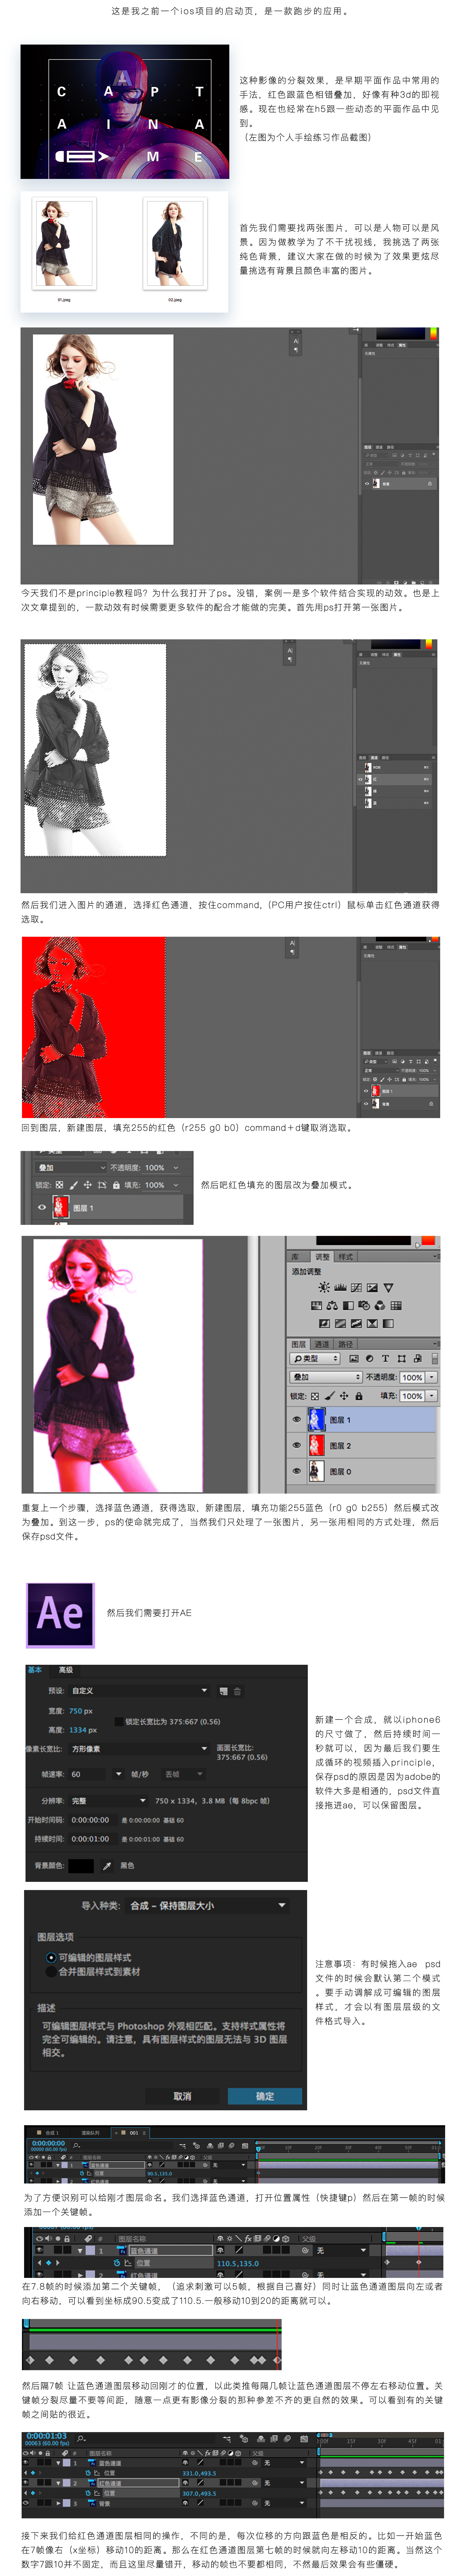The width and height of the screenshot is (460, 2576).
Task: Switch to the 通道 tab
Action: 322,1344
